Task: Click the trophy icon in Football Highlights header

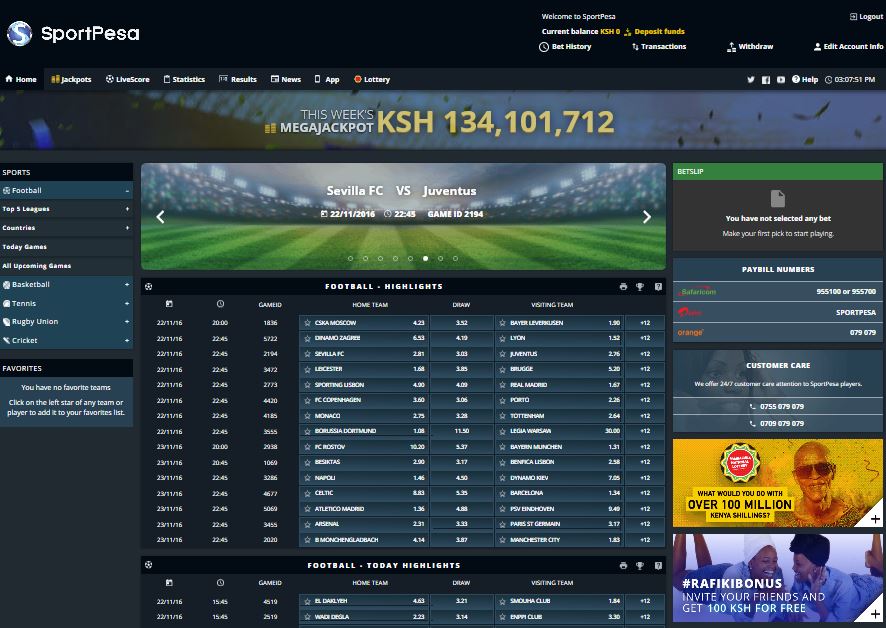Action: click(640, 287)
